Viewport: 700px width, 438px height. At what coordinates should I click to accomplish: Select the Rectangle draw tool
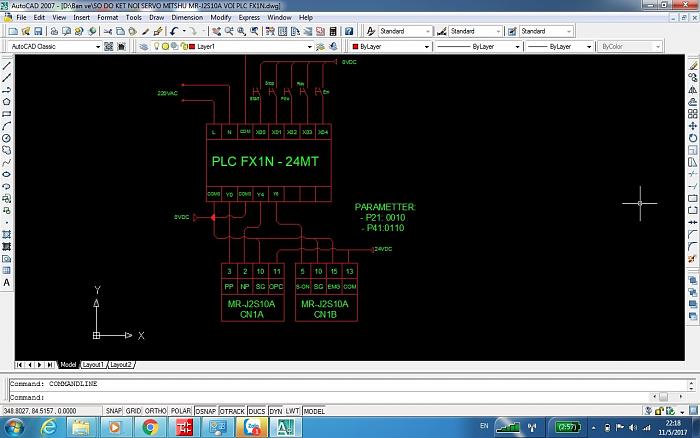click(7, 114)
